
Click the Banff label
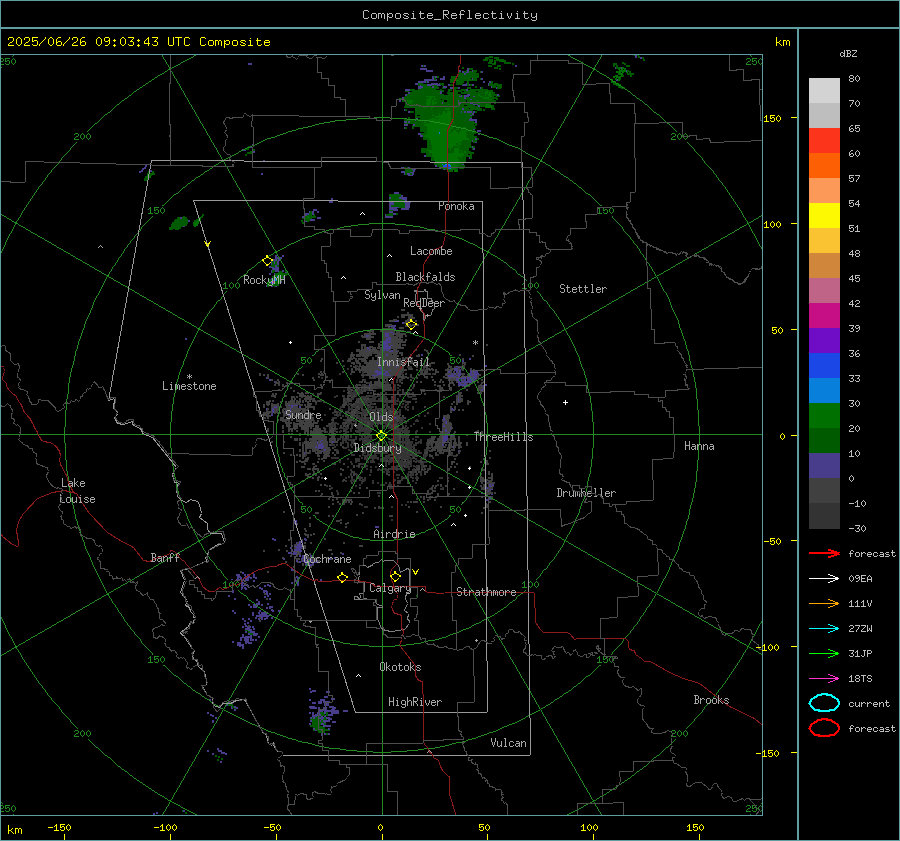click(165, 557)
